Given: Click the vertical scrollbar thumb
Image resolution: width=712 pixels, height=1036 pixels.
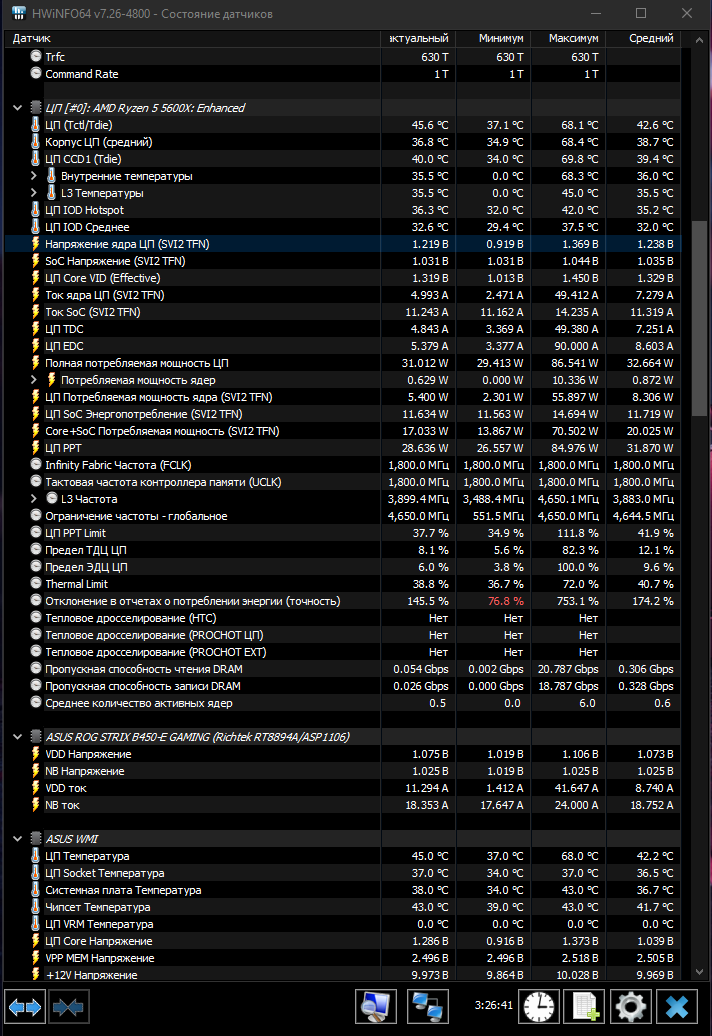Looking at the screenshot, I should 699,318.
